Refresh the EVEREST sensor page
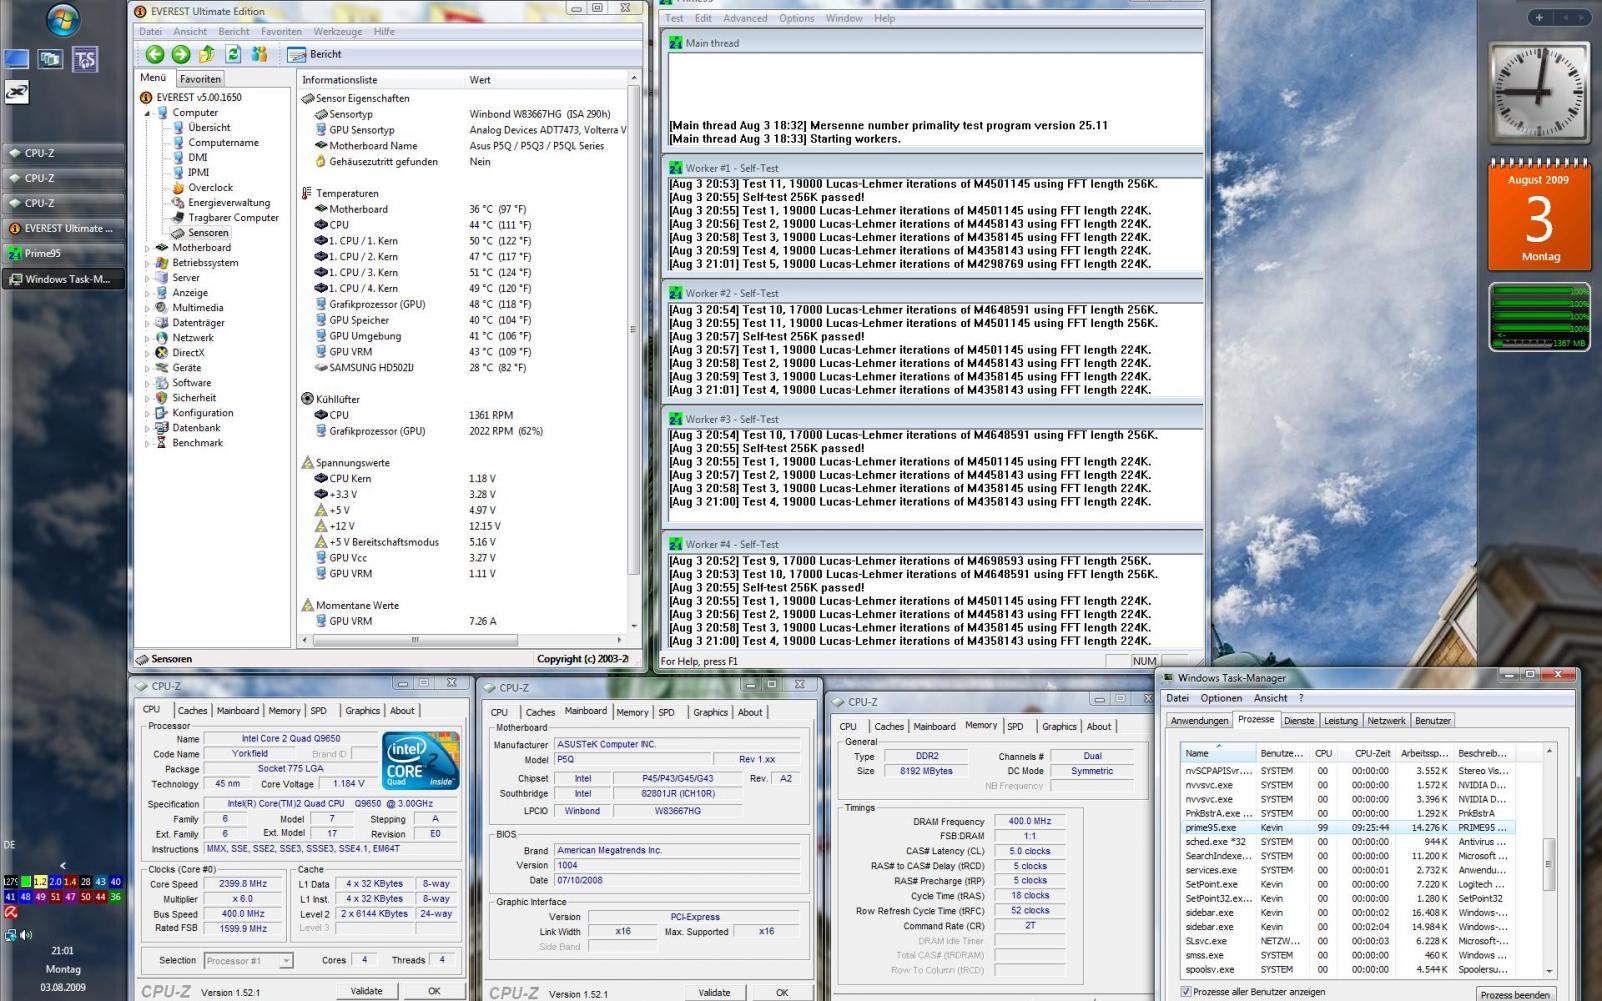Viewport: 1602px width, 1001px height. coord(233,55)
